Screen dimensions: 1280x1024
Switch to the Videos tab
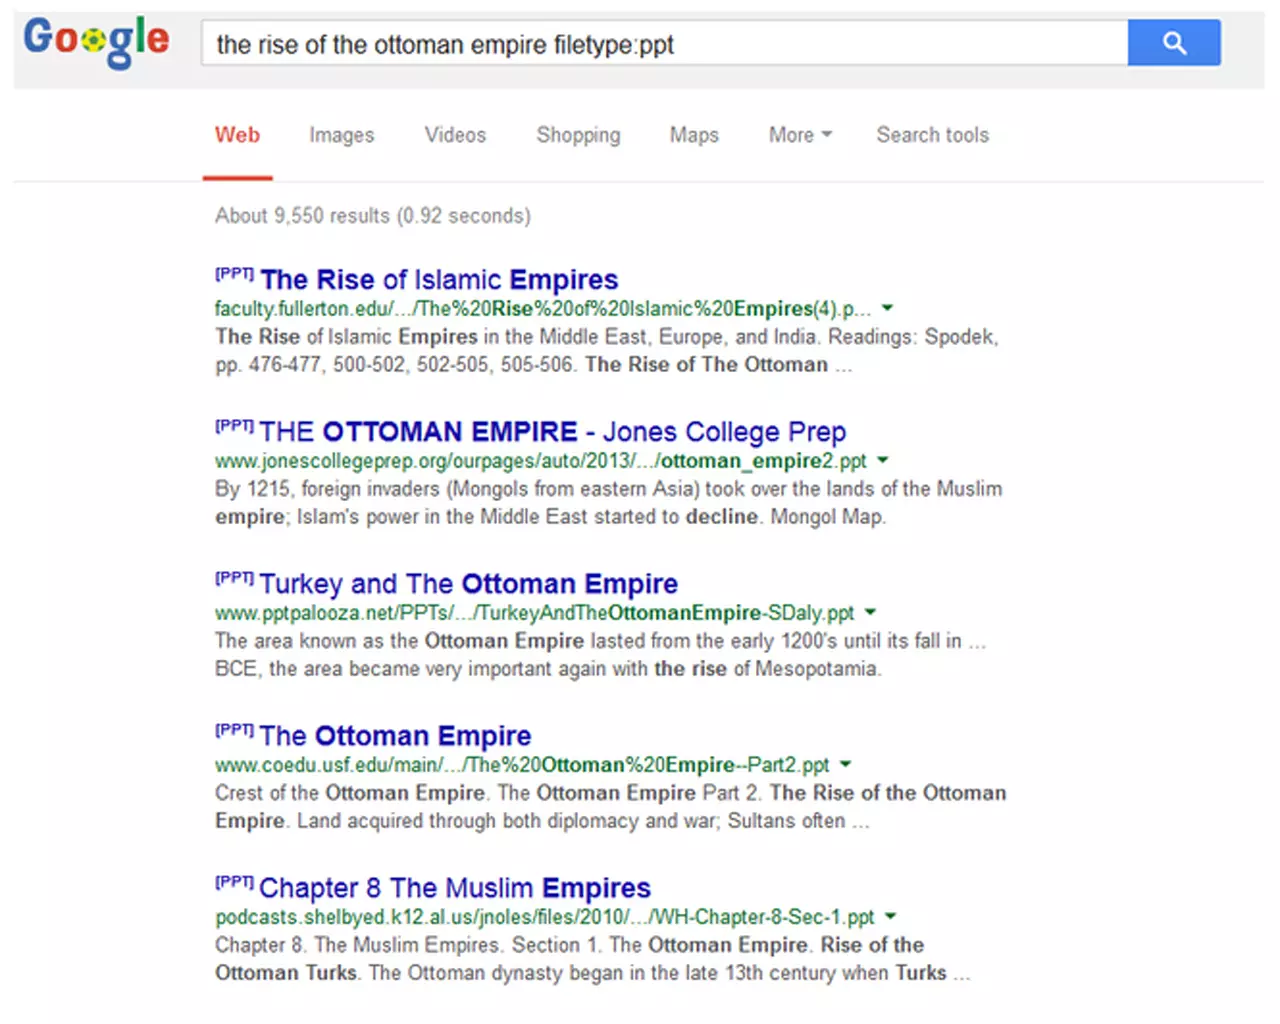tap(455, 135)
